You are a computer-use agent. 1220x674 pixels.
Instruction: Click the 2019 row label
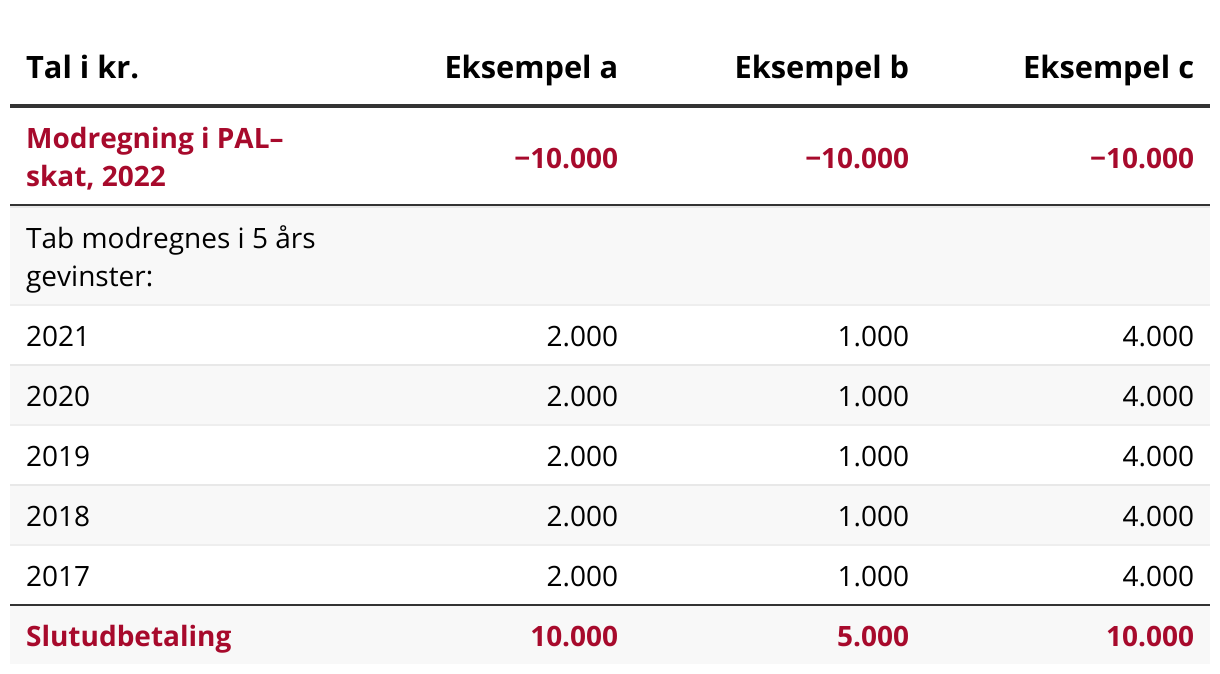tap(57, 456)
